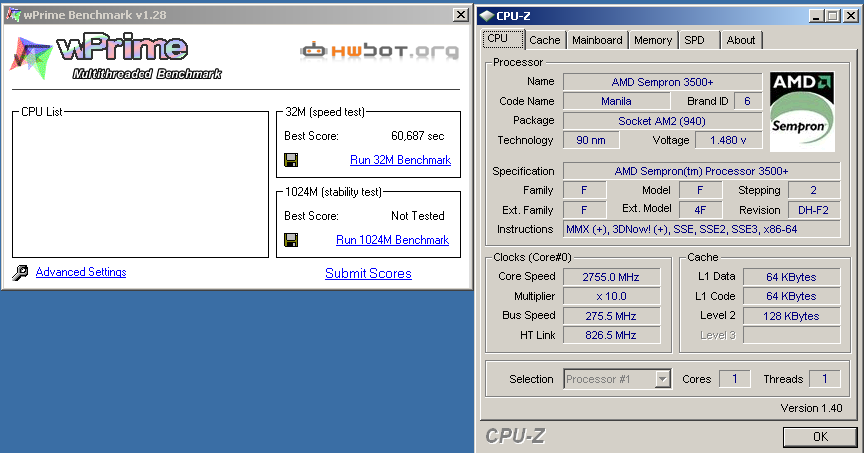The height and width of the screenshot is (453, 864).
Task: Open Advanced Settings link
Action: (x=81, y=272)
